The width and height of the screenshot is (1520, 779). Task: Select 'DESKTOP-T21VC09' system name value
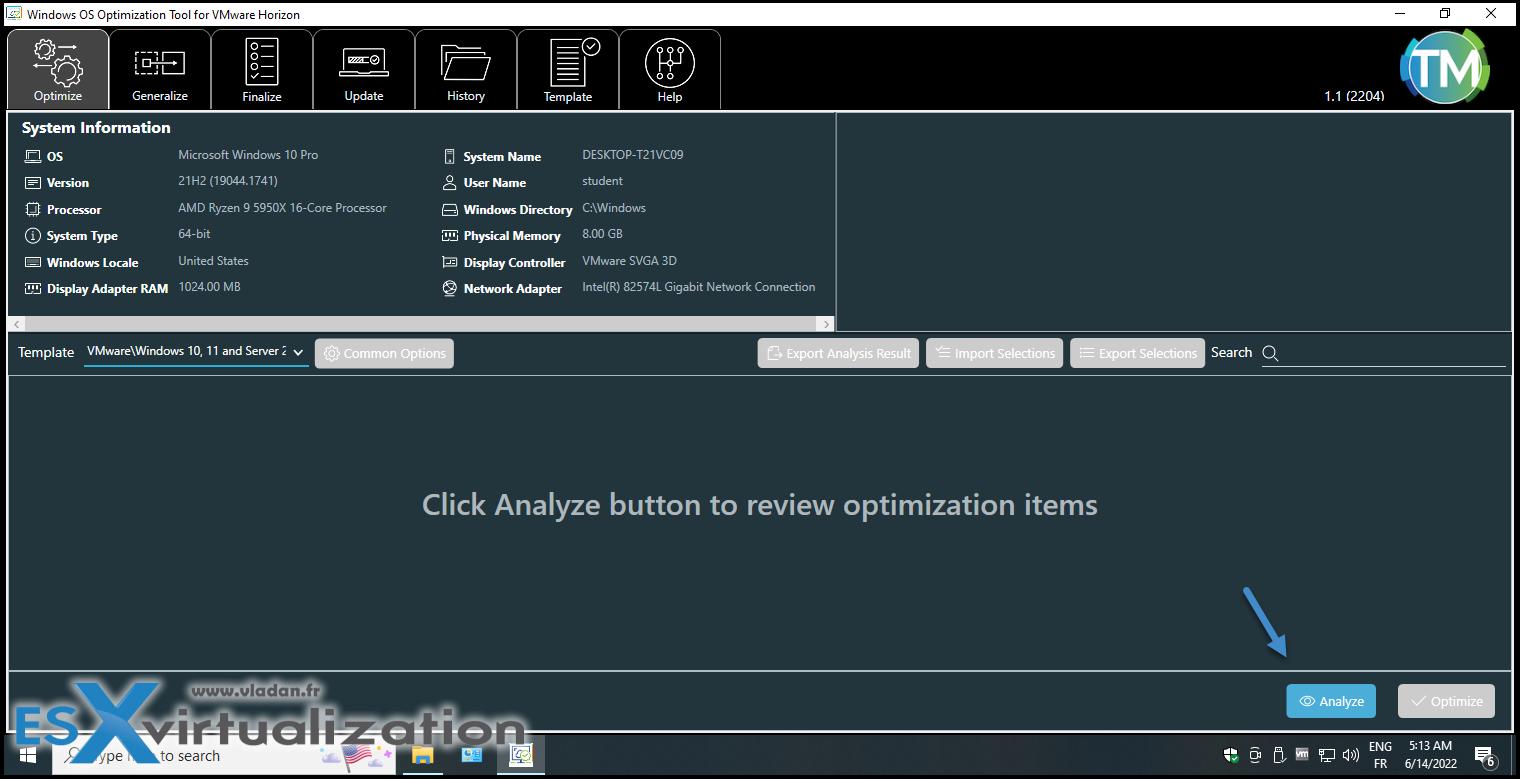point(633,155)
